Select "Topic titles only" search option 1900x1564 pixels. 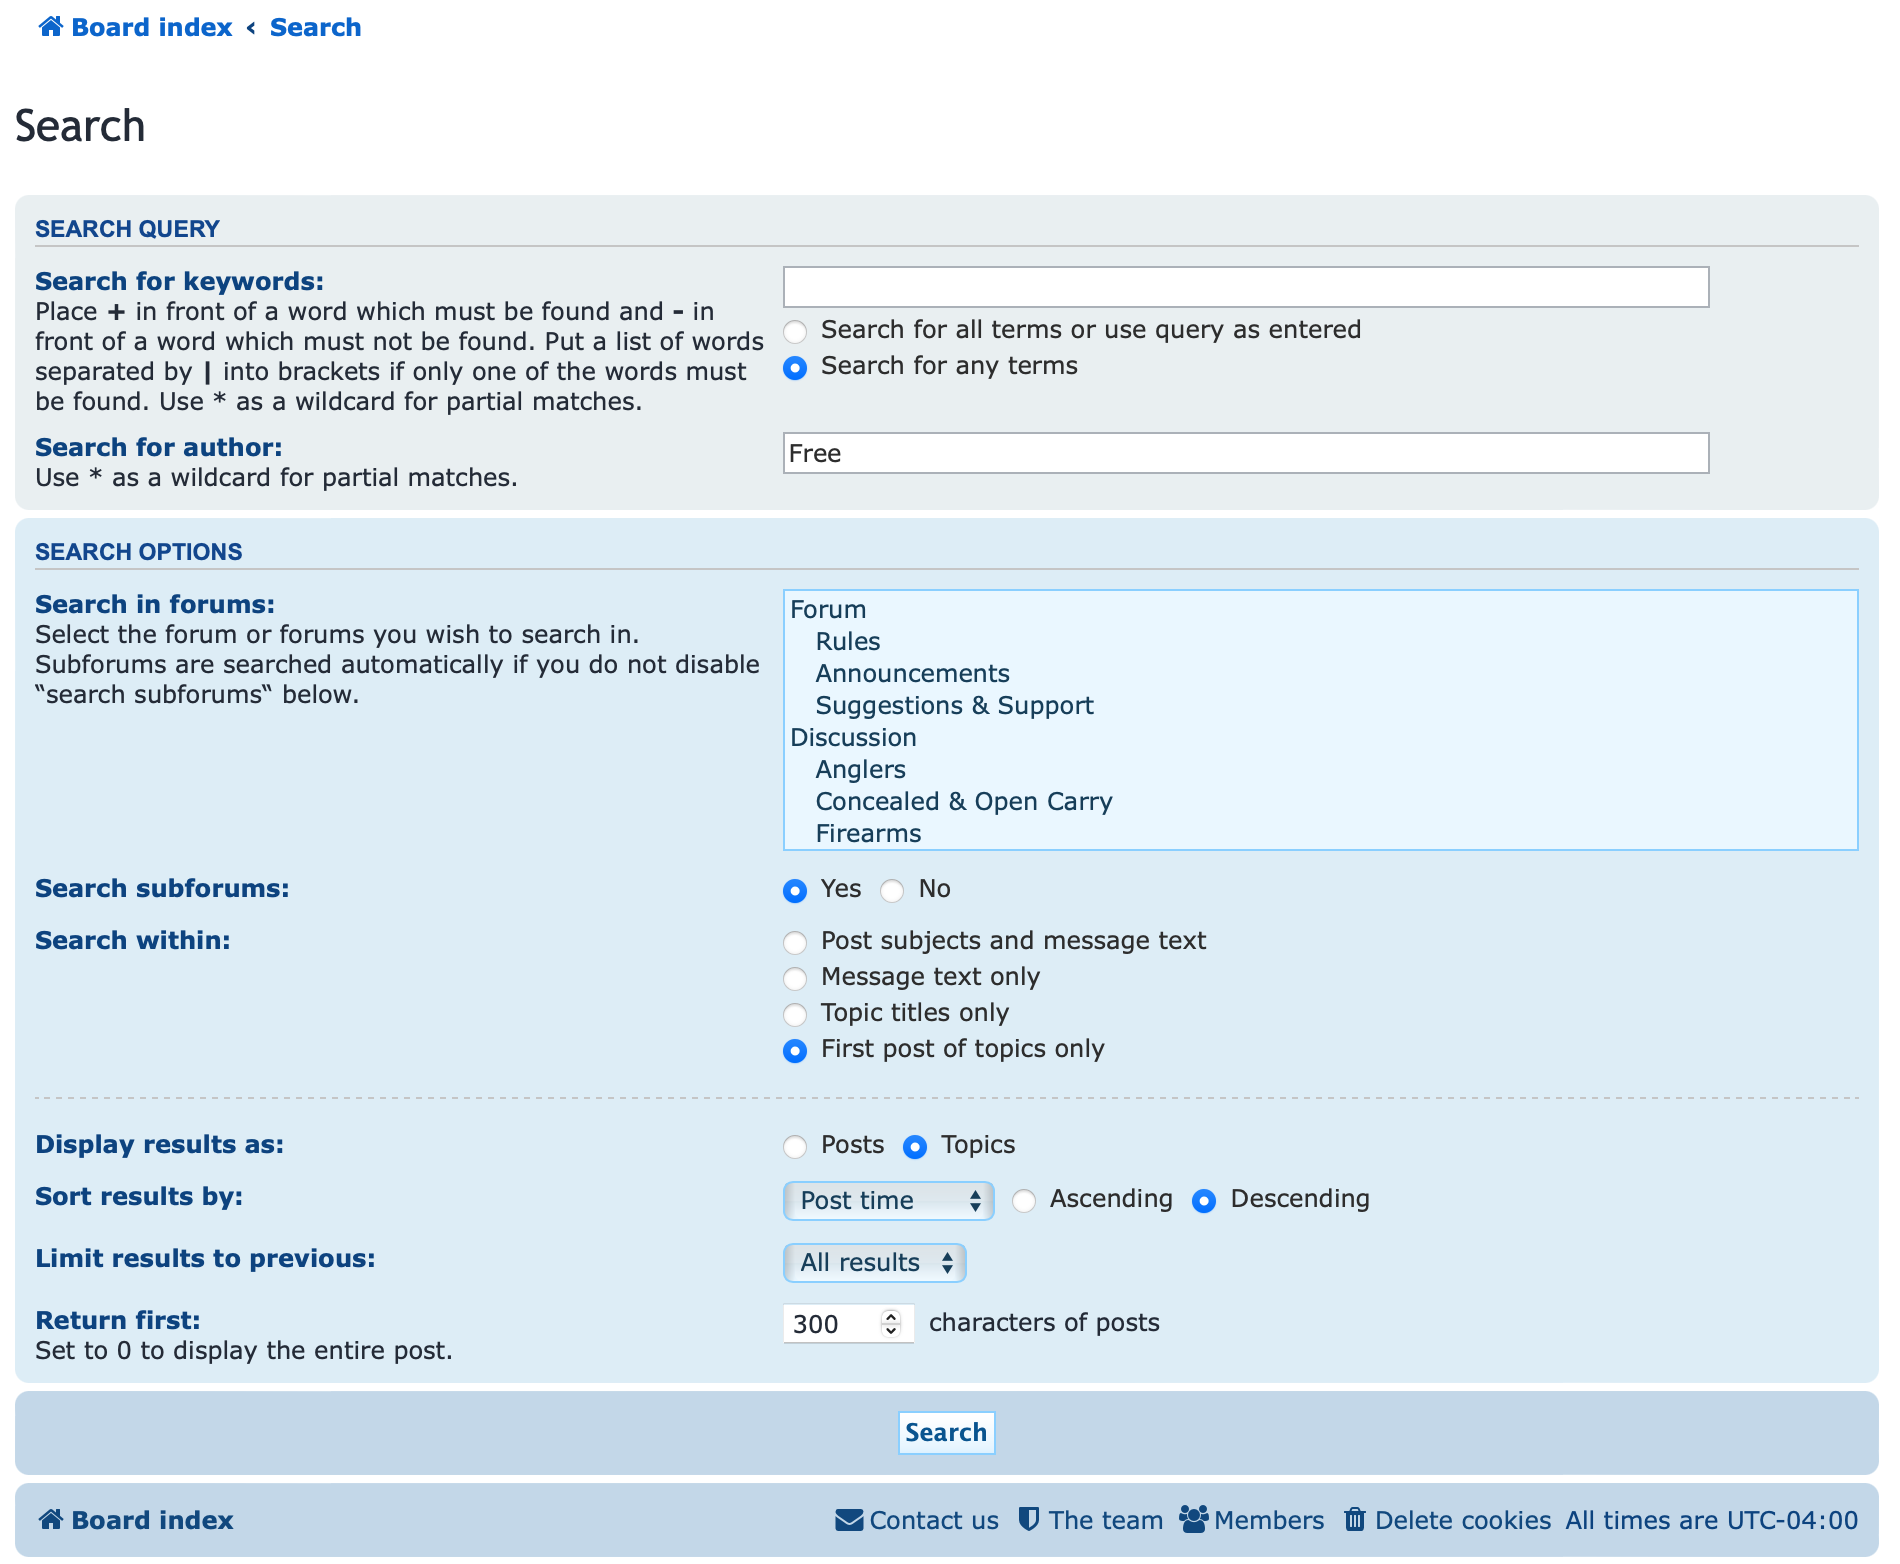[x=795, y=1014]
